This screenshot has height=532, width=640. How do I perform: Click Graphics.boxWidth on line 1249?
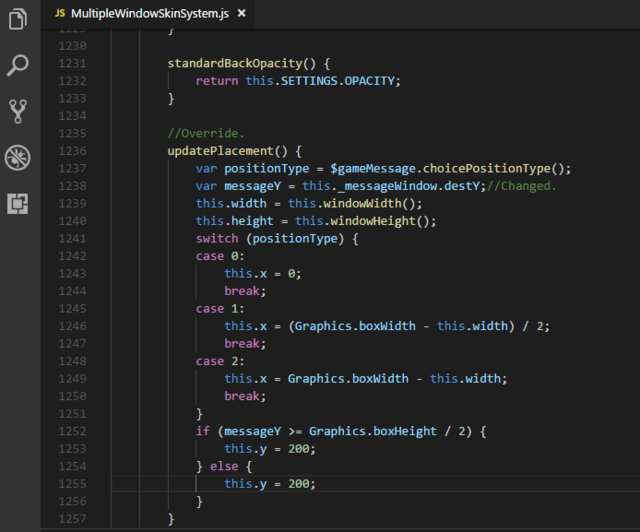click(x=348, y=379)
